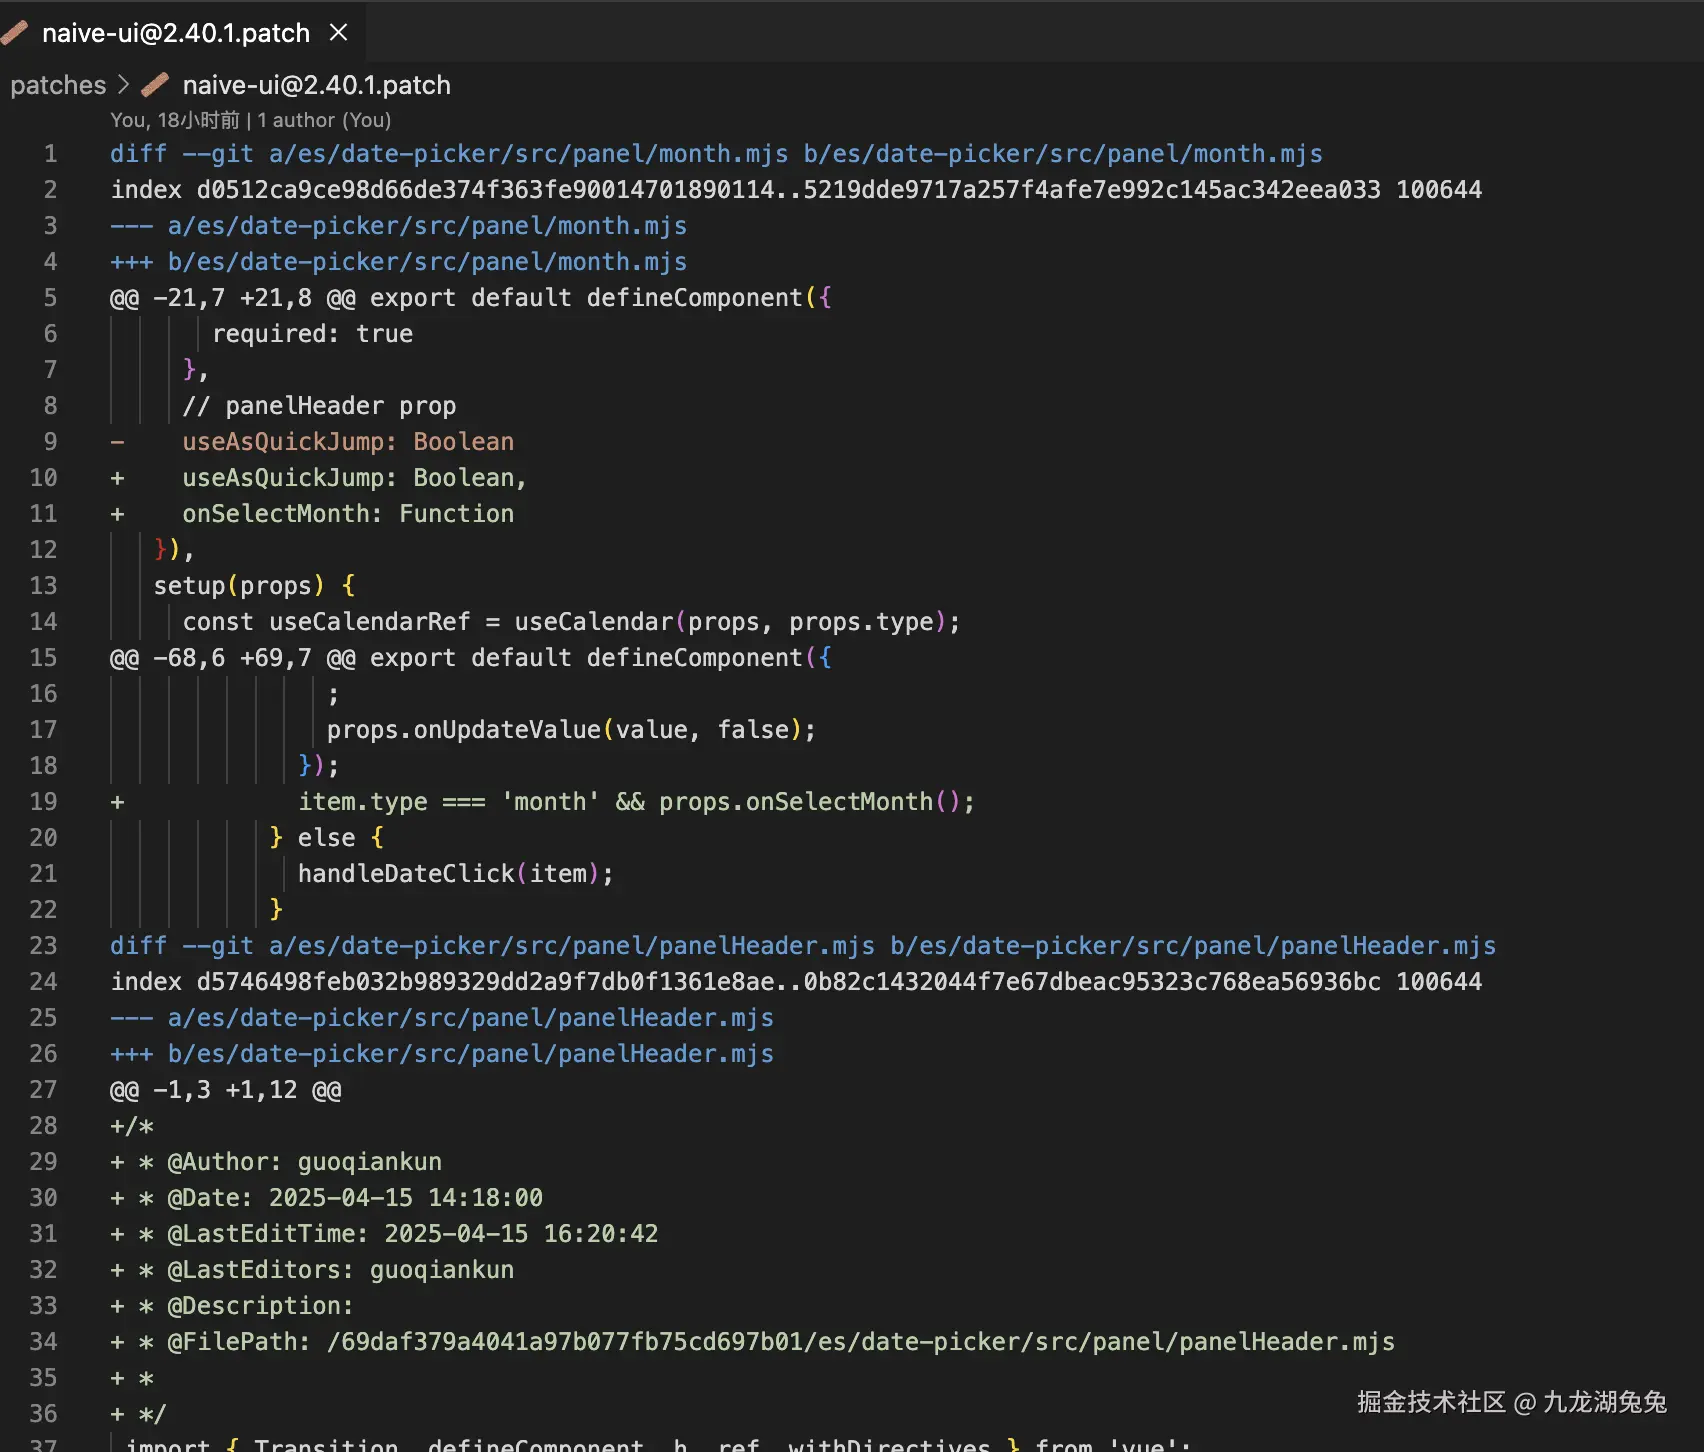1704x1452 pixels.
Task: Place cursor on the setup(props) line
Action: click(x=253, y=585)
